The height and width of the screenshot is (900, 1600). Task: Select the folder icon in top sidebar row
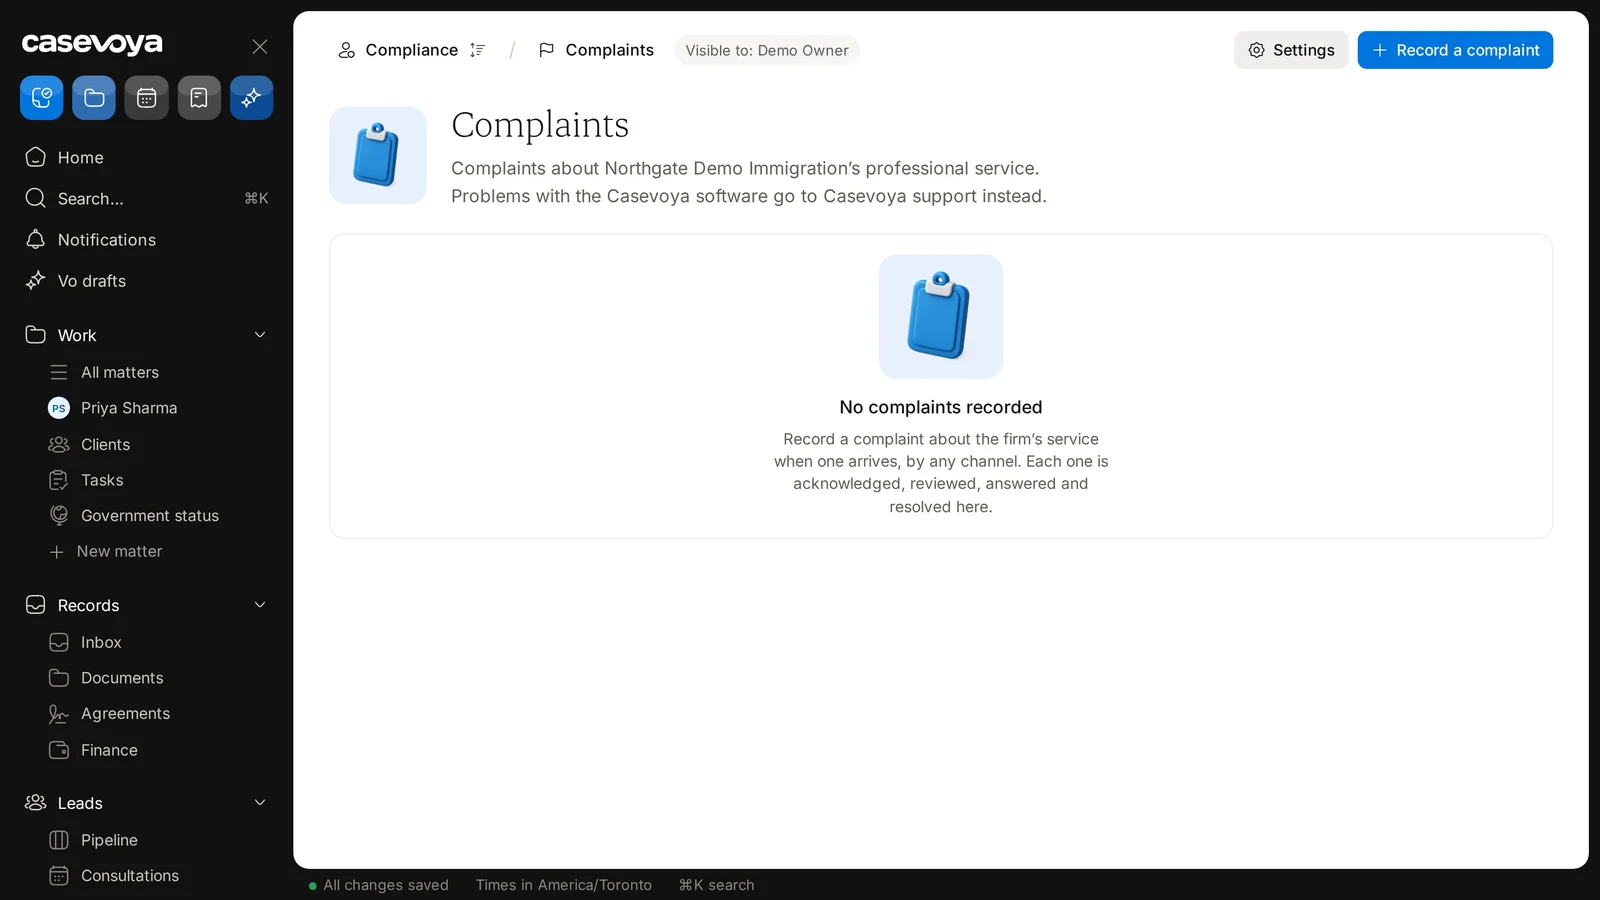coord(94,98)
